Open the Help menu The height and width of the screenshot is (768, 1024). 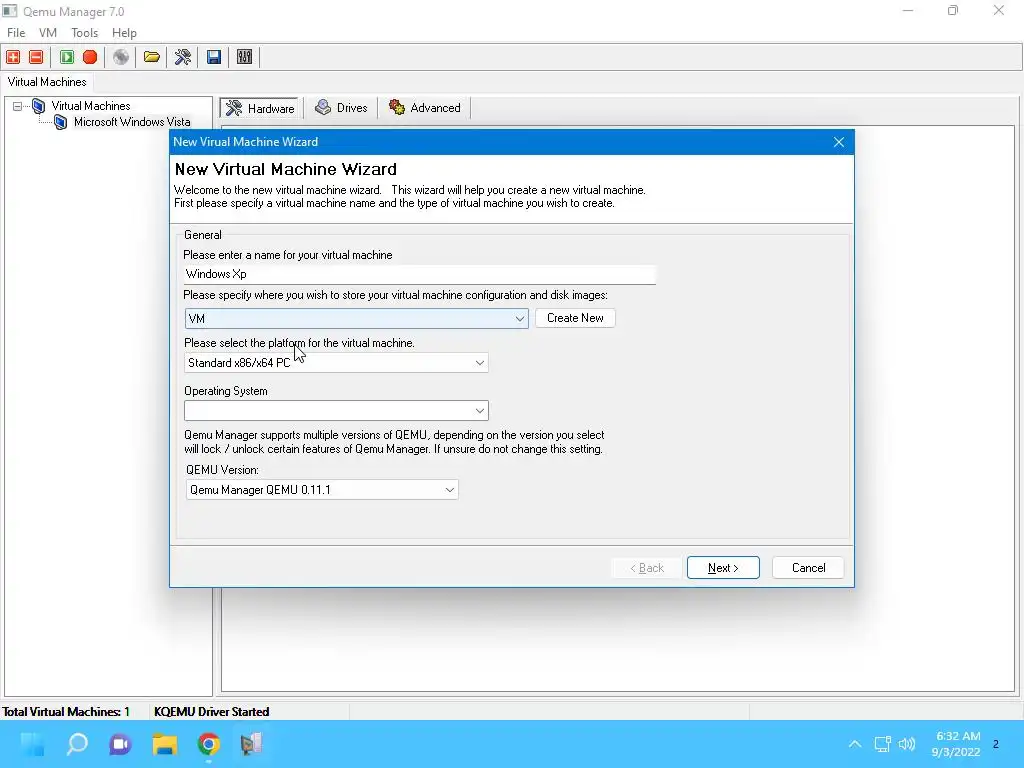point(124,33)
